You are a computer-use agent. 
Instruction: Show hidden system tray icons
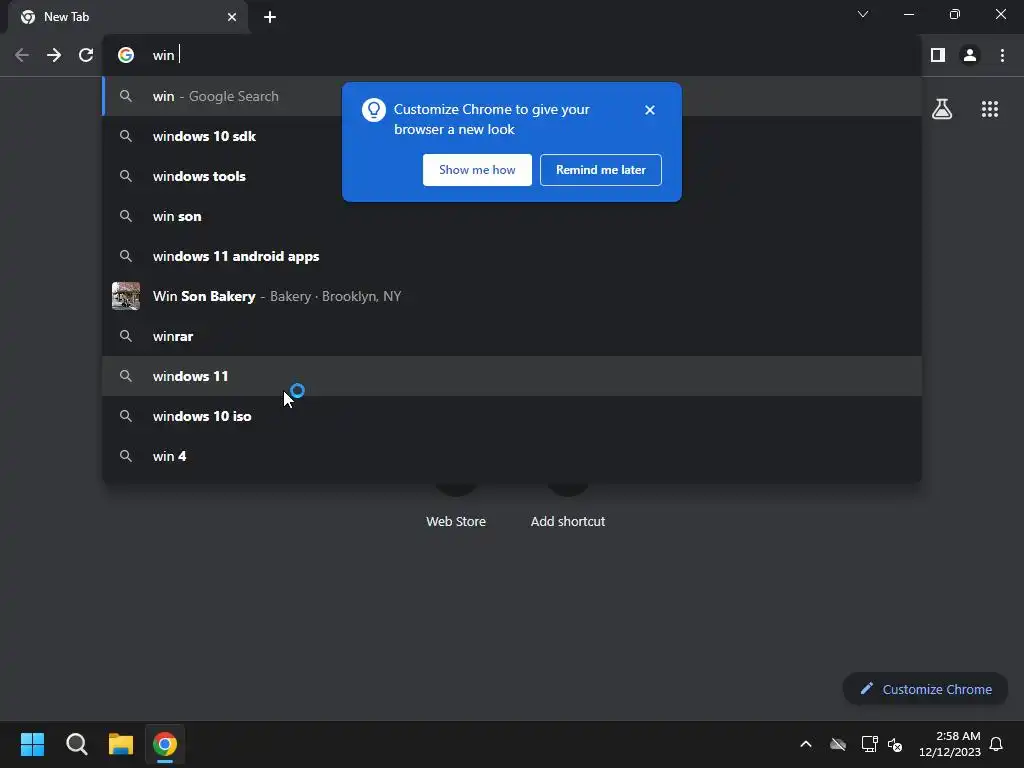tap(806, 744)
